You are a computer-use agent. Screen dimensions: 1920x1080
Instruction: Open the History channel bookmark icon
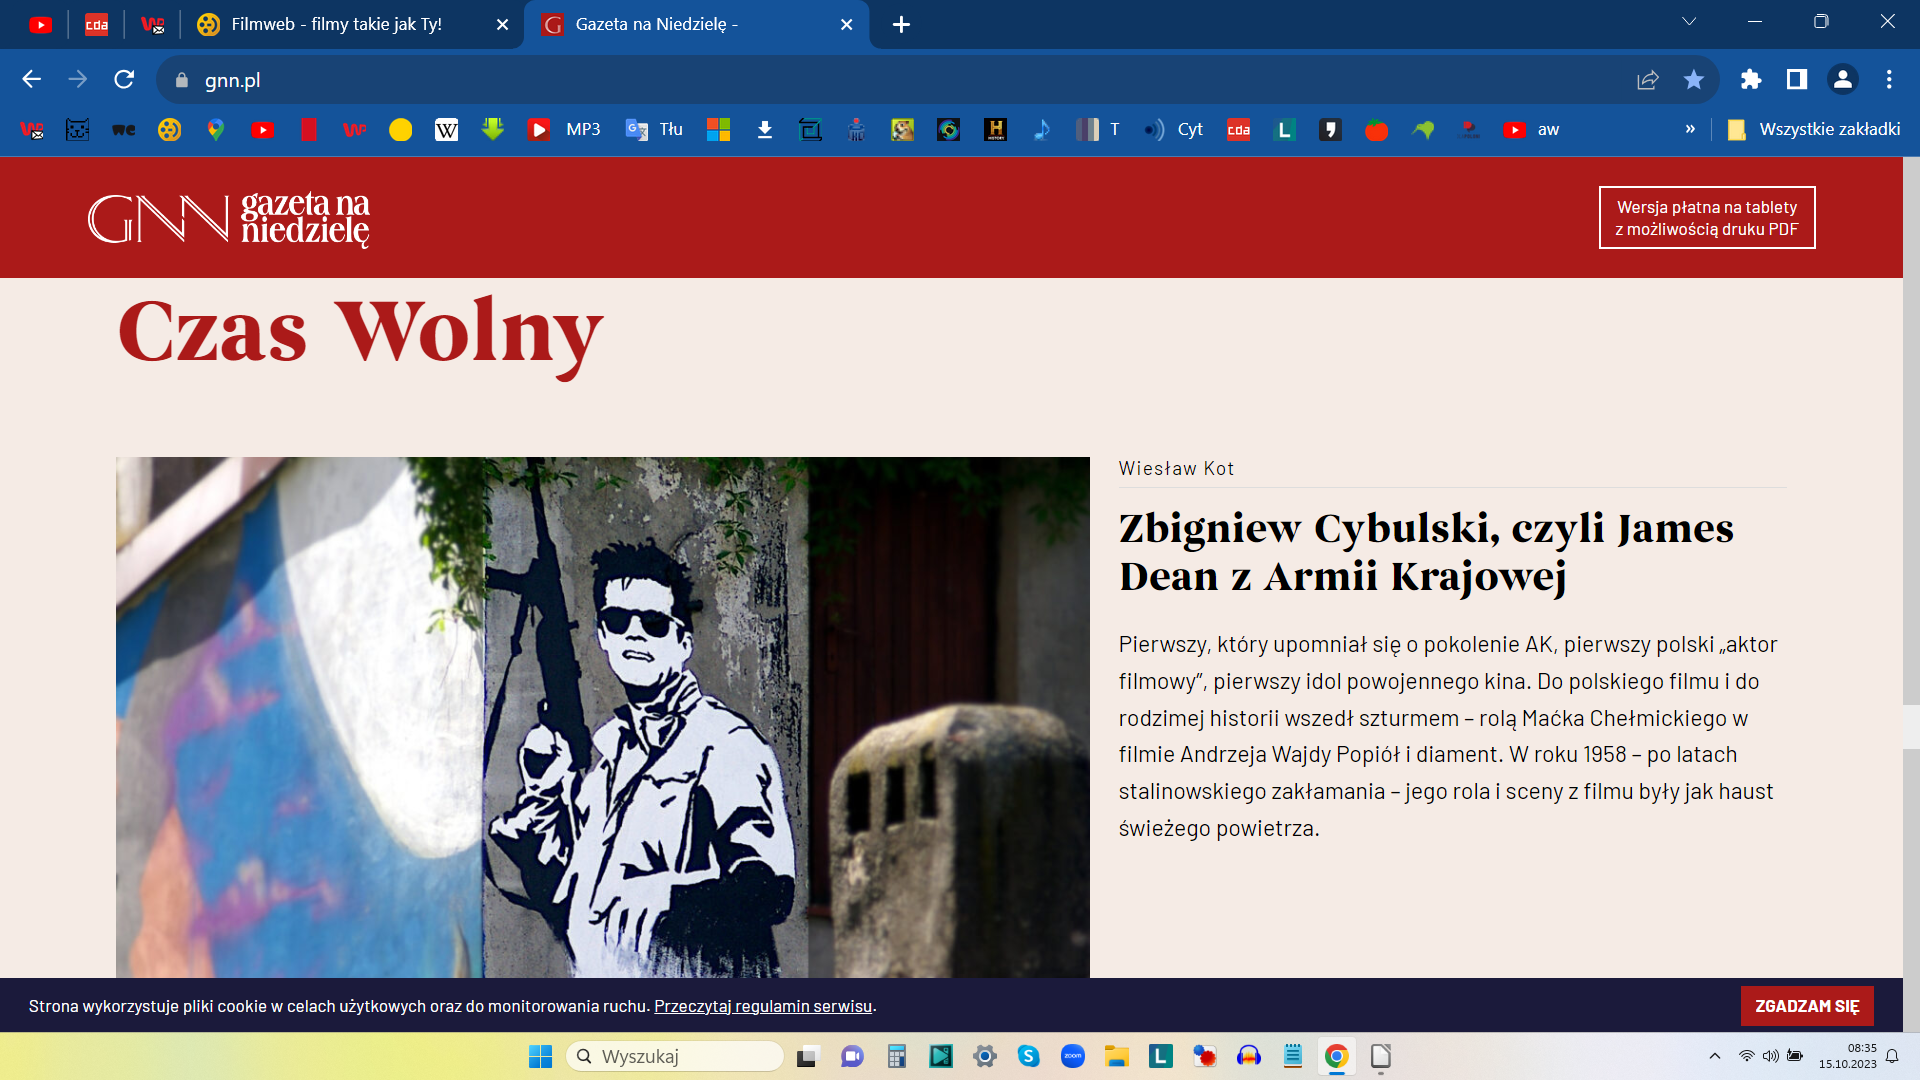pyautogui.click(x=995, y=130)
